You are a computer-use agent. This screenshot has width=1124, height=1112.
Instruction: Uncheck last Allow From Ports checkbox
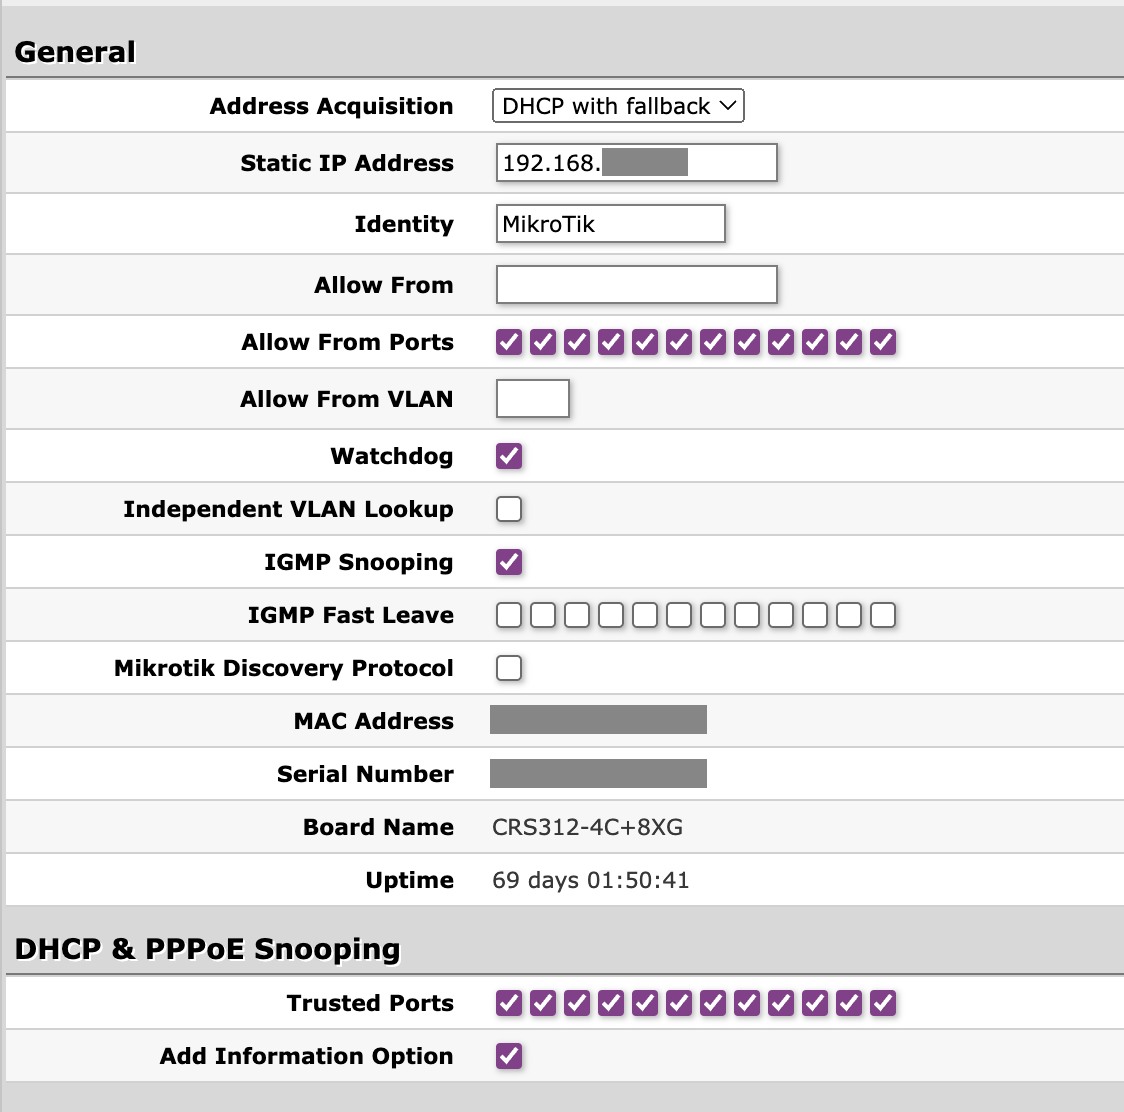(883, 343)
